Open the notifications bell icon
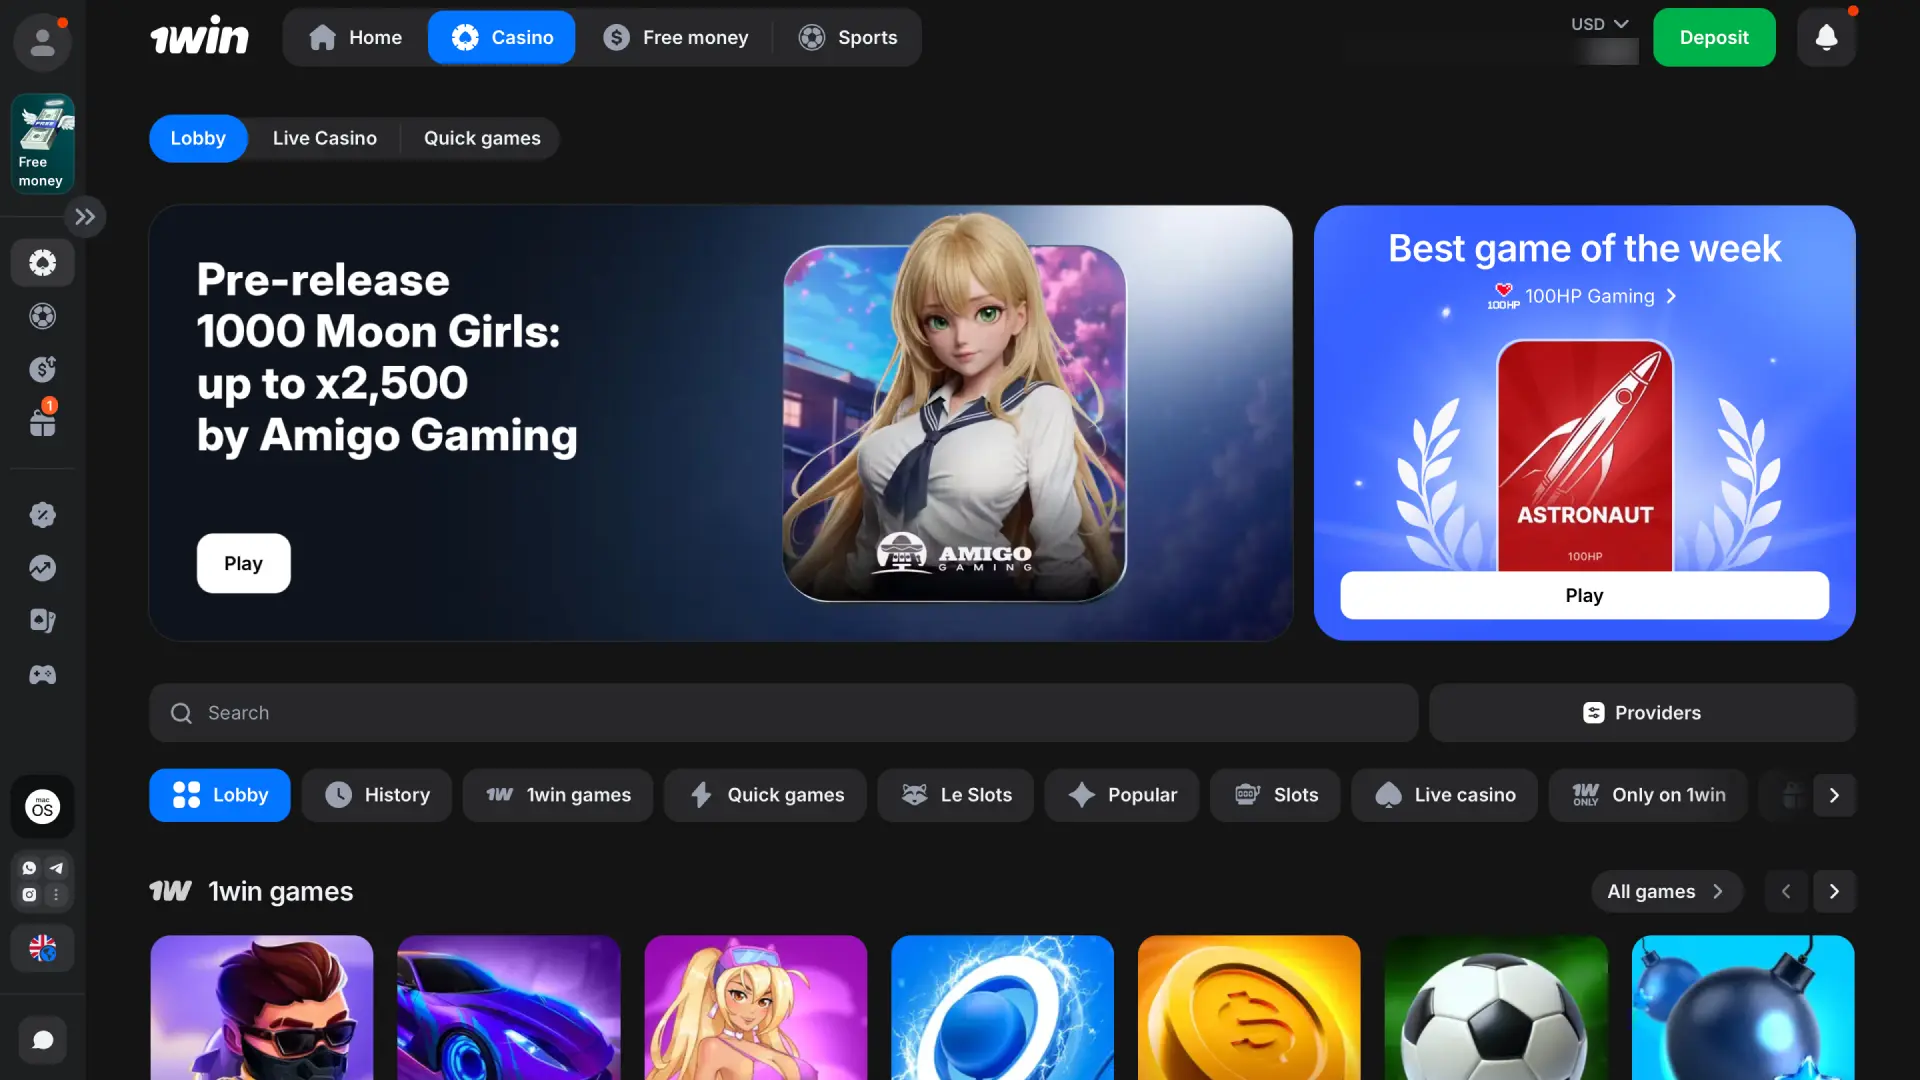This screenshot has width=1920, height=1080. pyautogui.click(x=1826, y=38)
